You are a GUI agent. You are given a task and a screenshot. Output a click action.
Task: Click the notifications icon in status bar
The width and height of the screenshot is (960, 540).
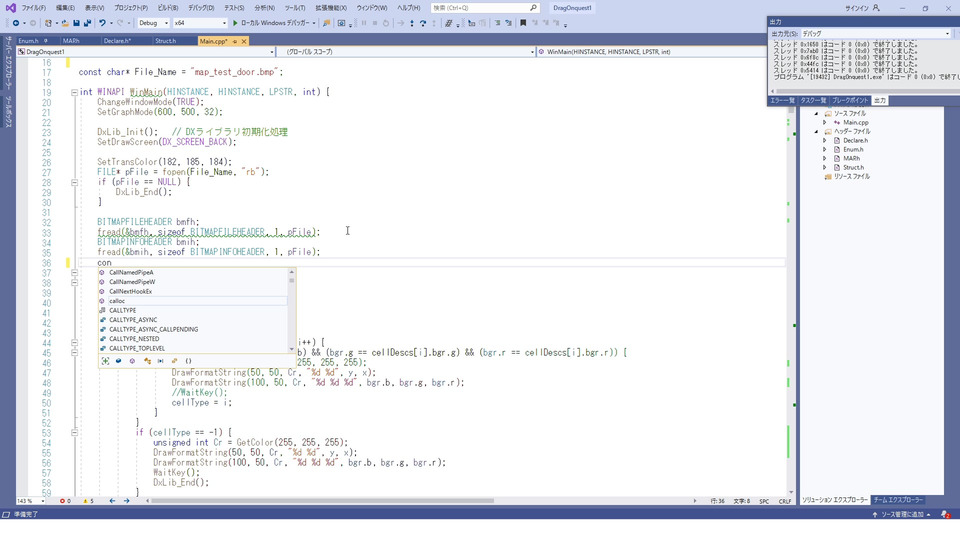[x=946, y=514]
